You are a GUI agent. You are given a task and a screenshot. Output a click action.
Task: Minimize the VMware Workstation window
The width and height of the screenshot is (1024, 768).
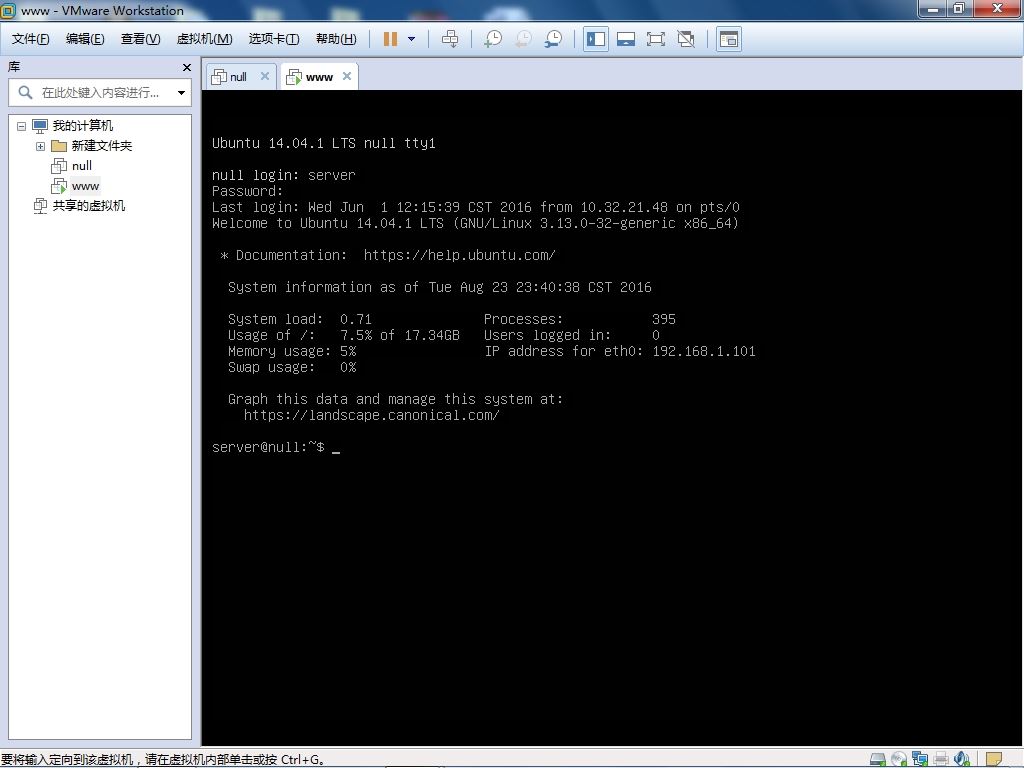pos(933,9)
